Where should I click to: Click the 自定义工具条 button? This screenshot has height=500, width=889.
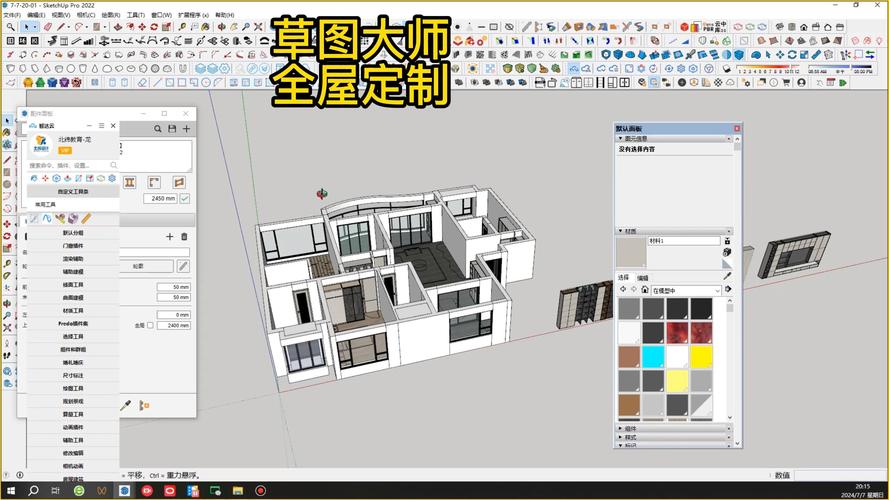click(x=73, y=192)
